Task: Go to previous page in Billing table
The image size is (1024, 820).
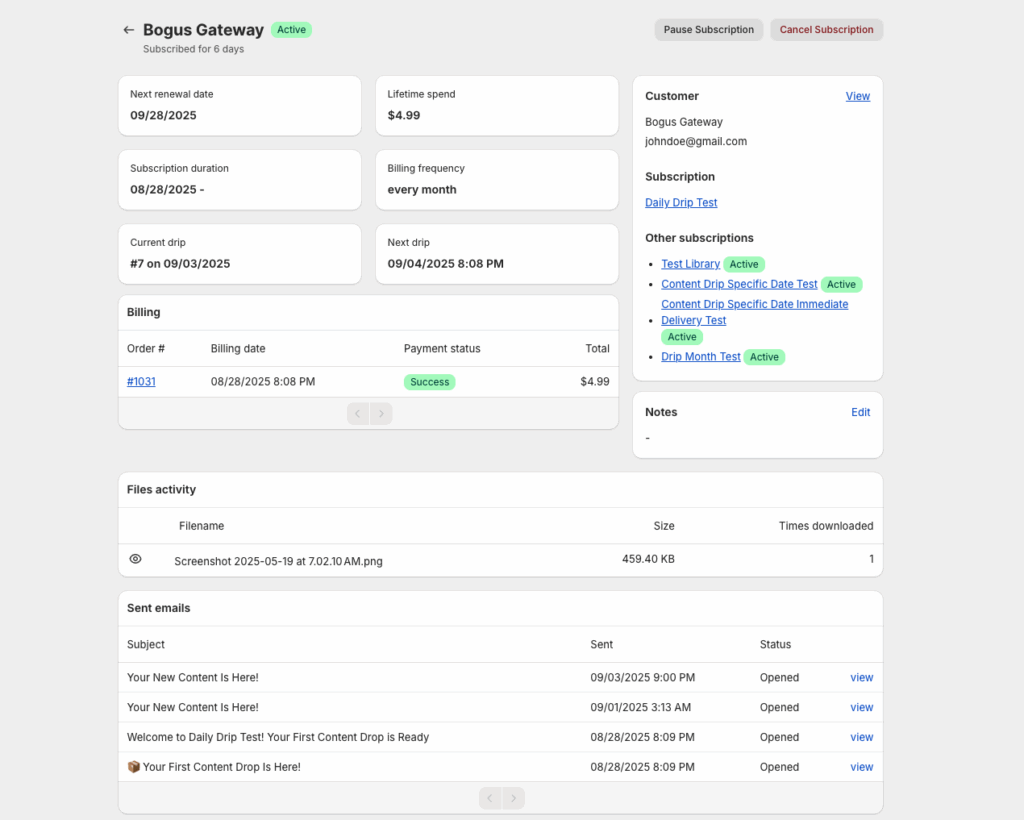Action: tap(358, 413)
